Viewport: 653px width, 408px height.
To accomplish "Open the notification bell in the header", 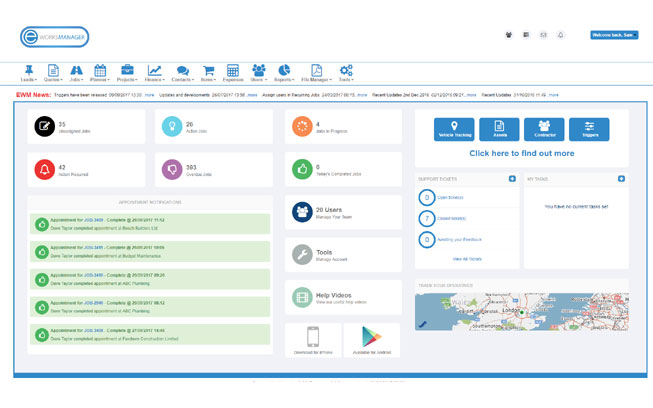I will (560, 35).
